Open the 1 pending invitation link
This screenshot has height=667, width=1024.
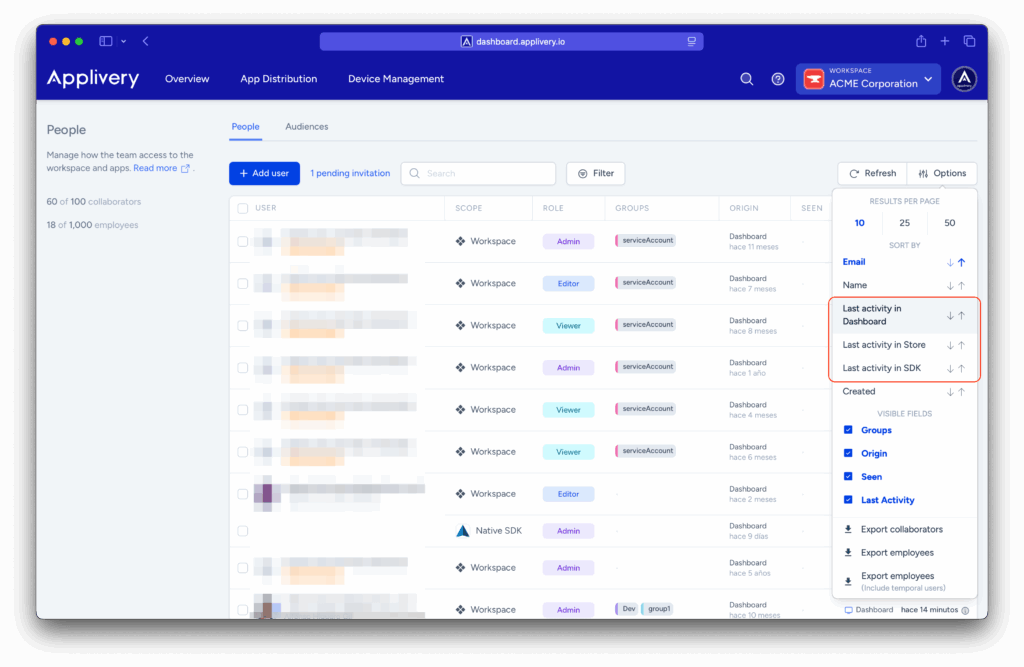pos(350,173)
